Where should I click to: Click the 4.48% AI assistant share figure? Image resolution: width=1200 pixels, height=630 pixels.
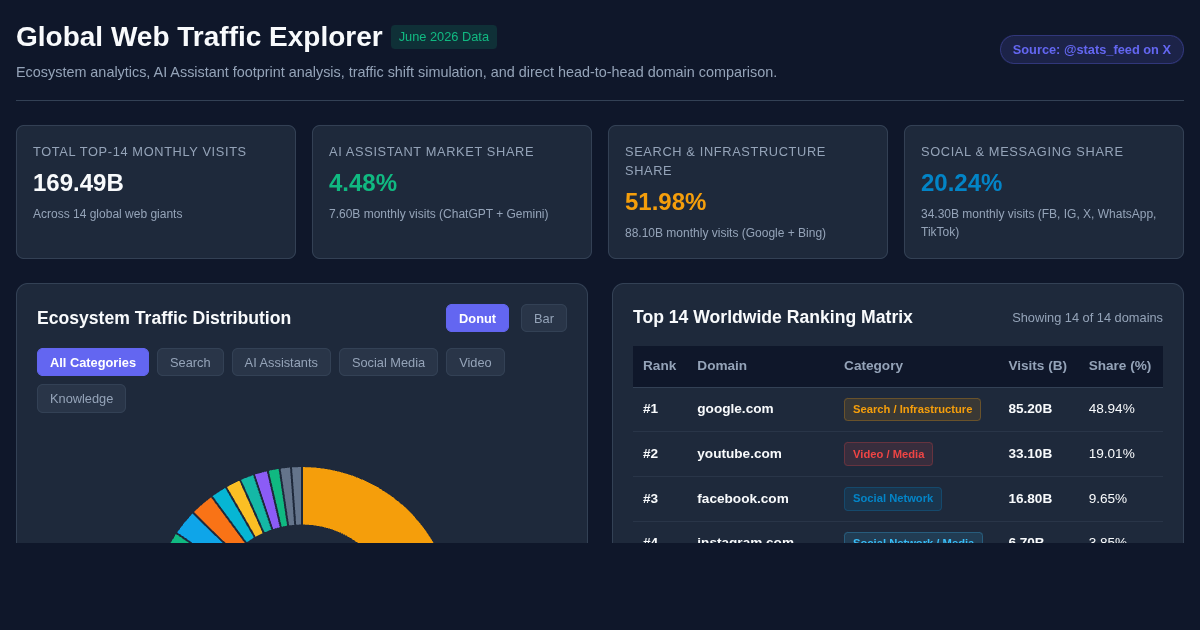tap(363, 183)
